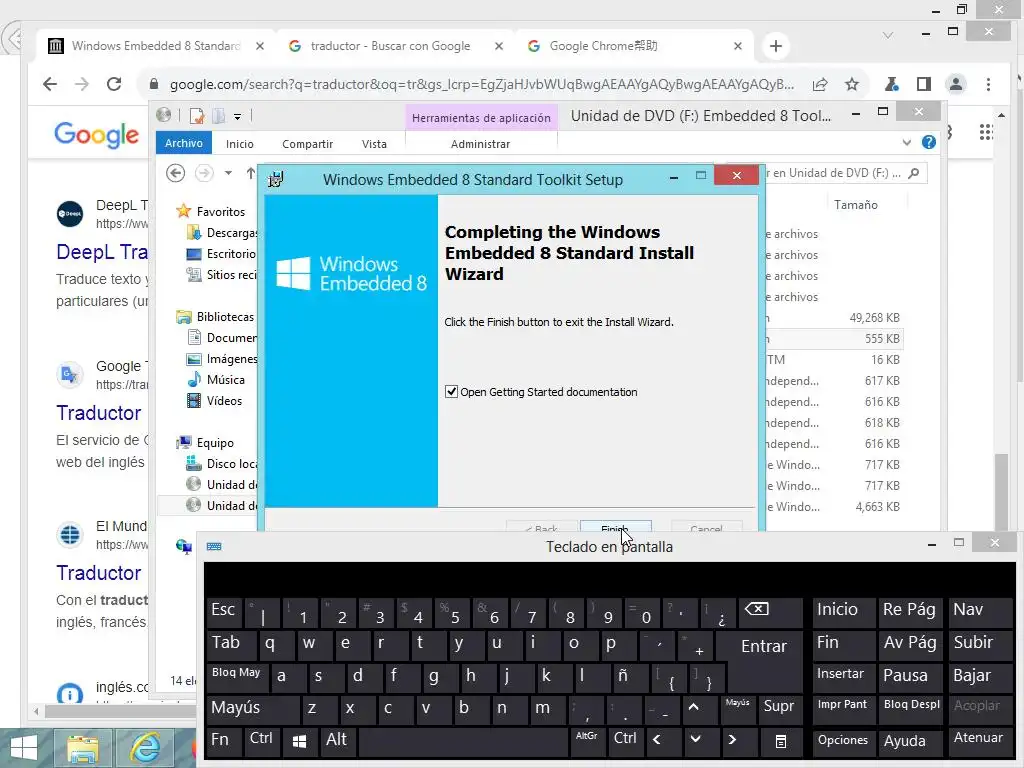Click the Chrome forward arrow
The height and width of the screenshot is (768, 1024).
pos(82,84)
